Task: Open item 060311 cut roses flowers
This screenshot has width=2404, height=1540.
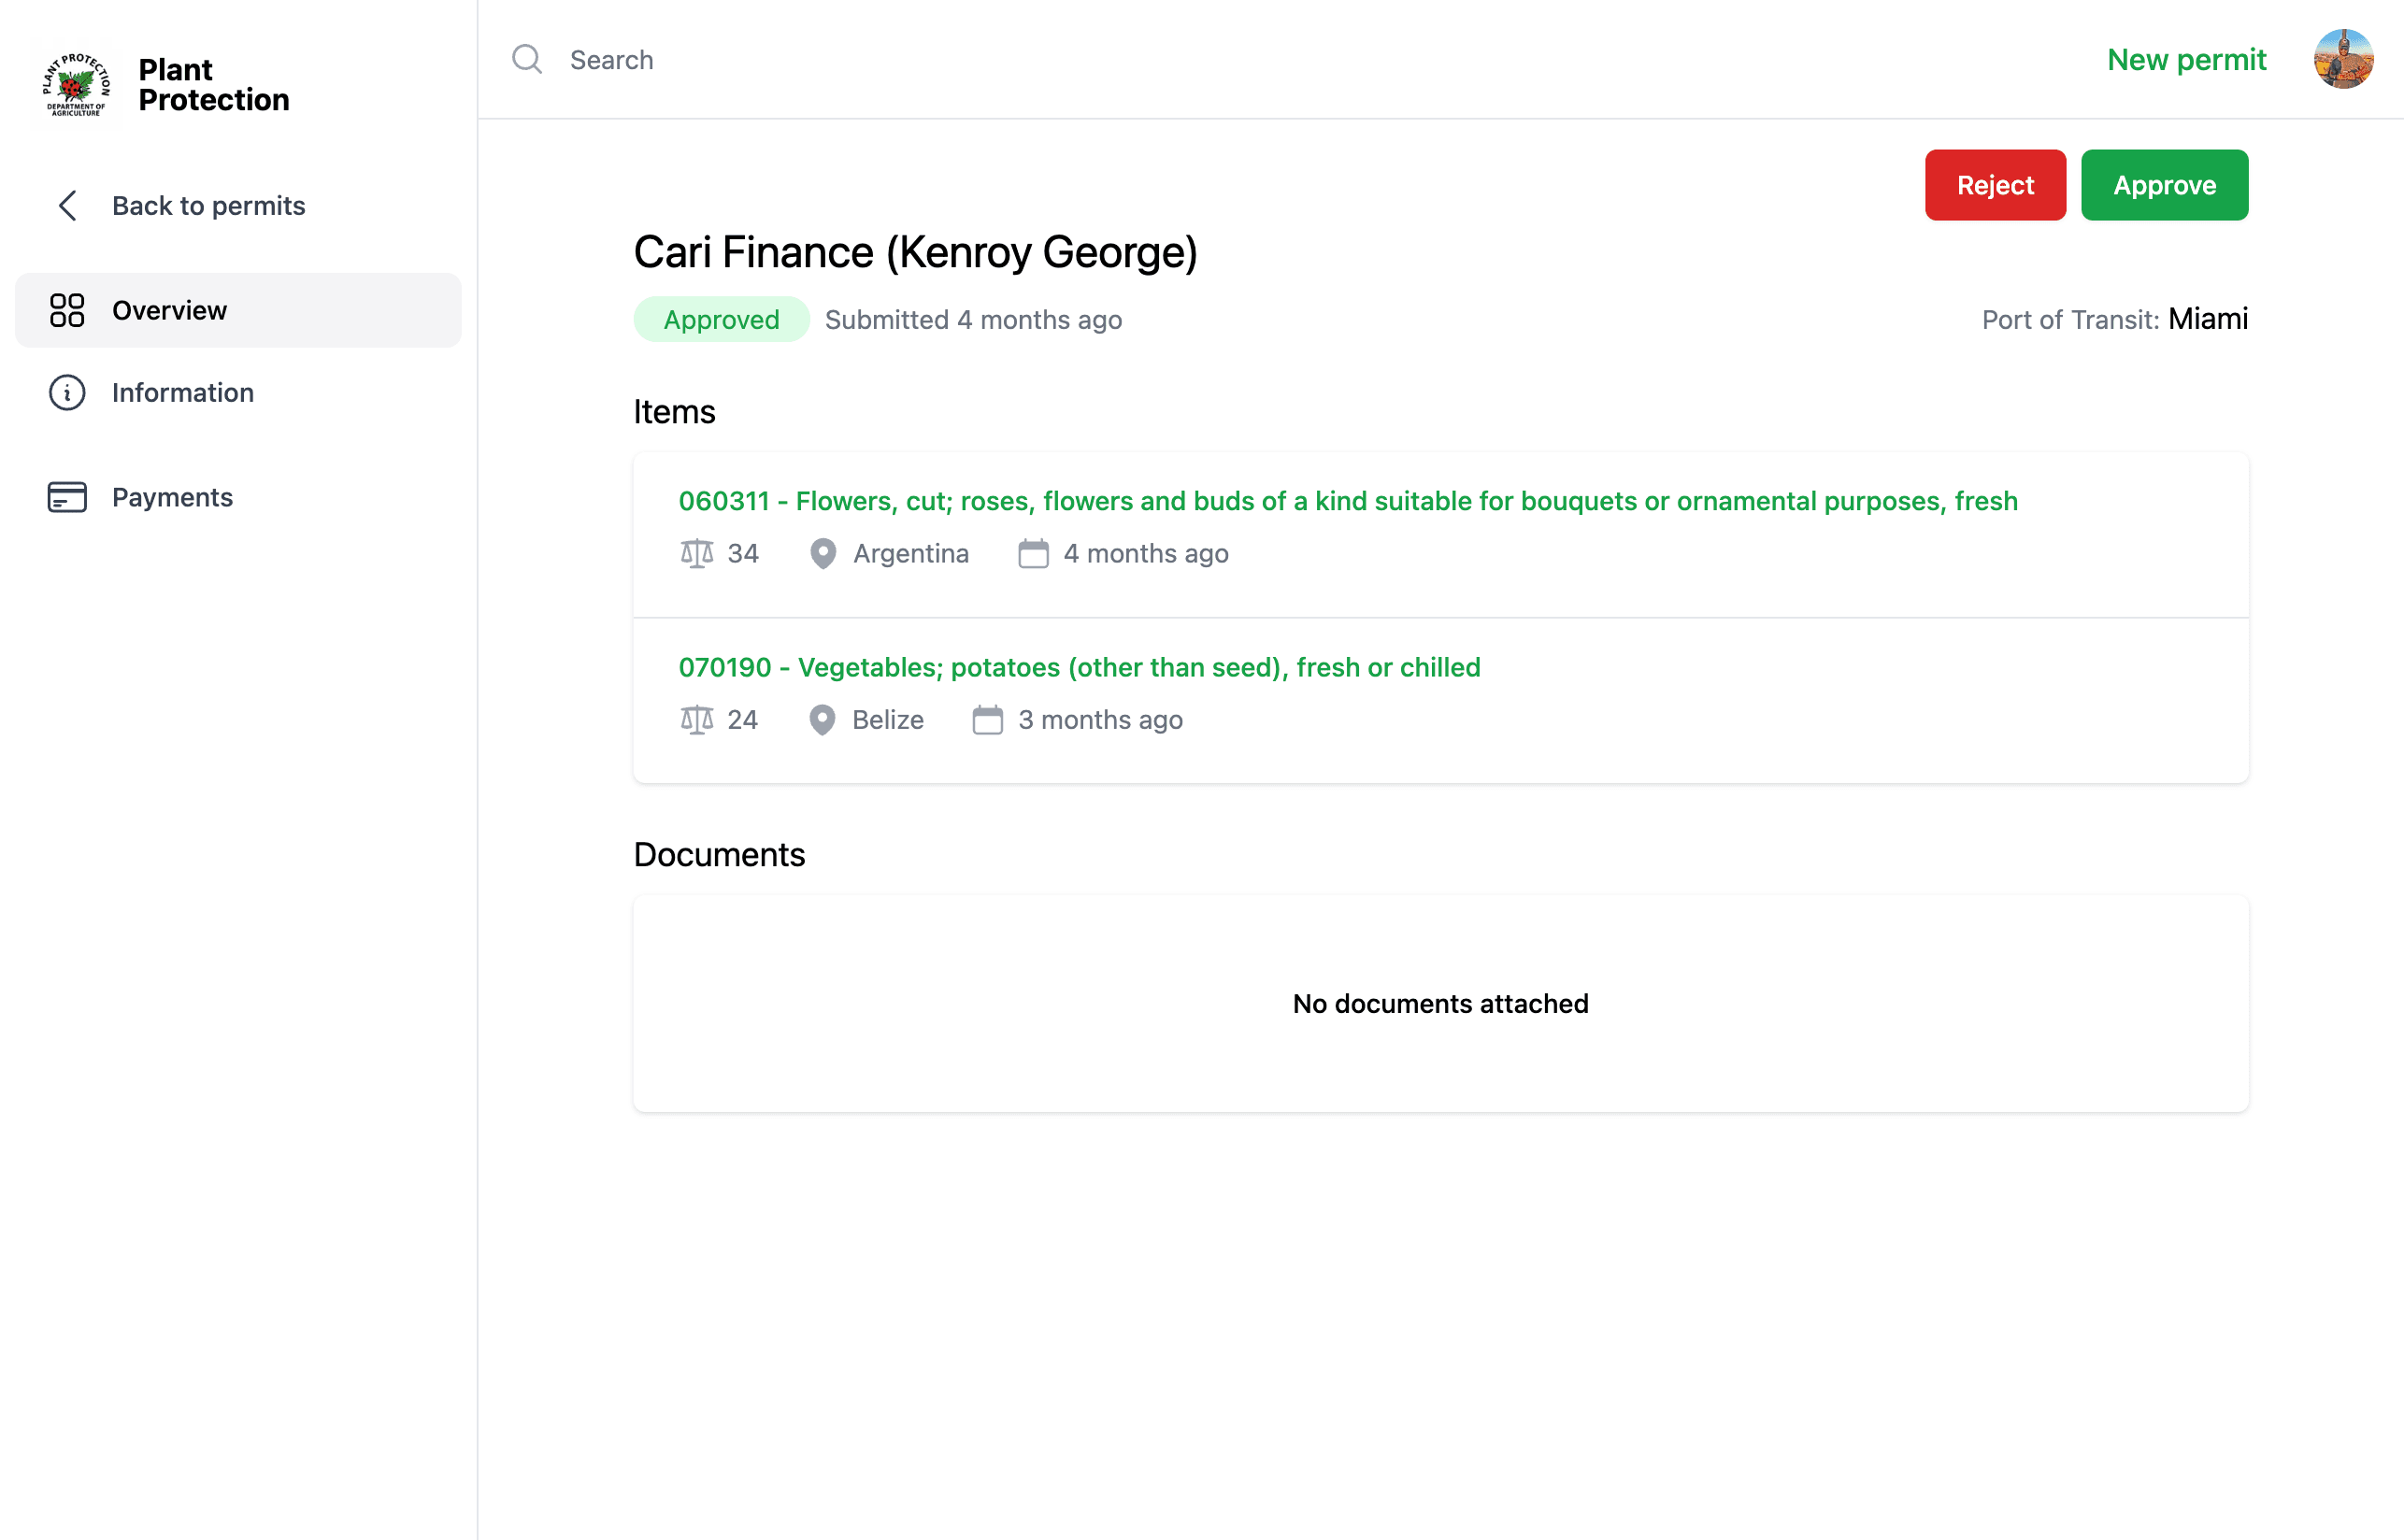Action: [1347, 501]
